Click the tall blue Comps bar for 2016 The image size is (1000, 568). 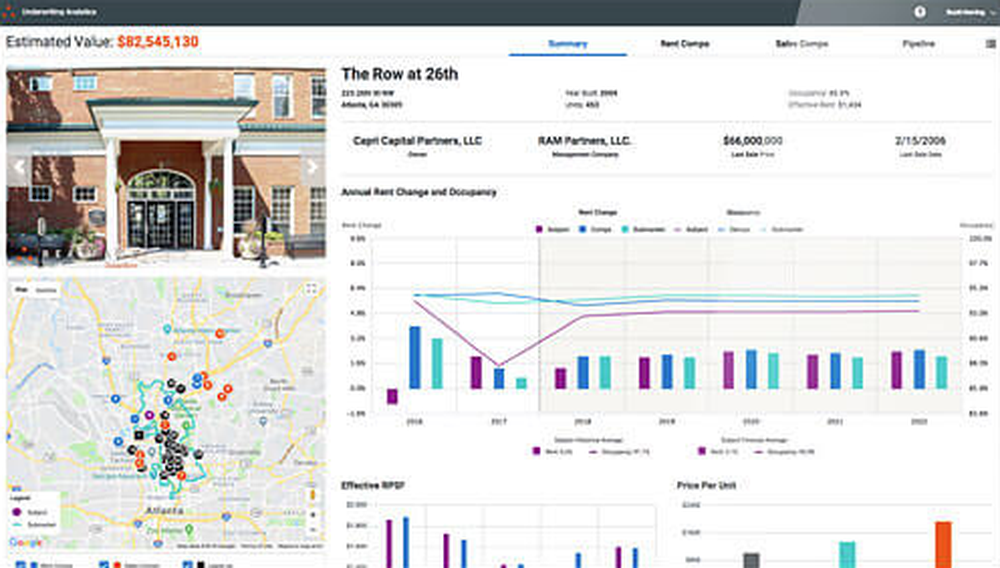click(415, 358)
